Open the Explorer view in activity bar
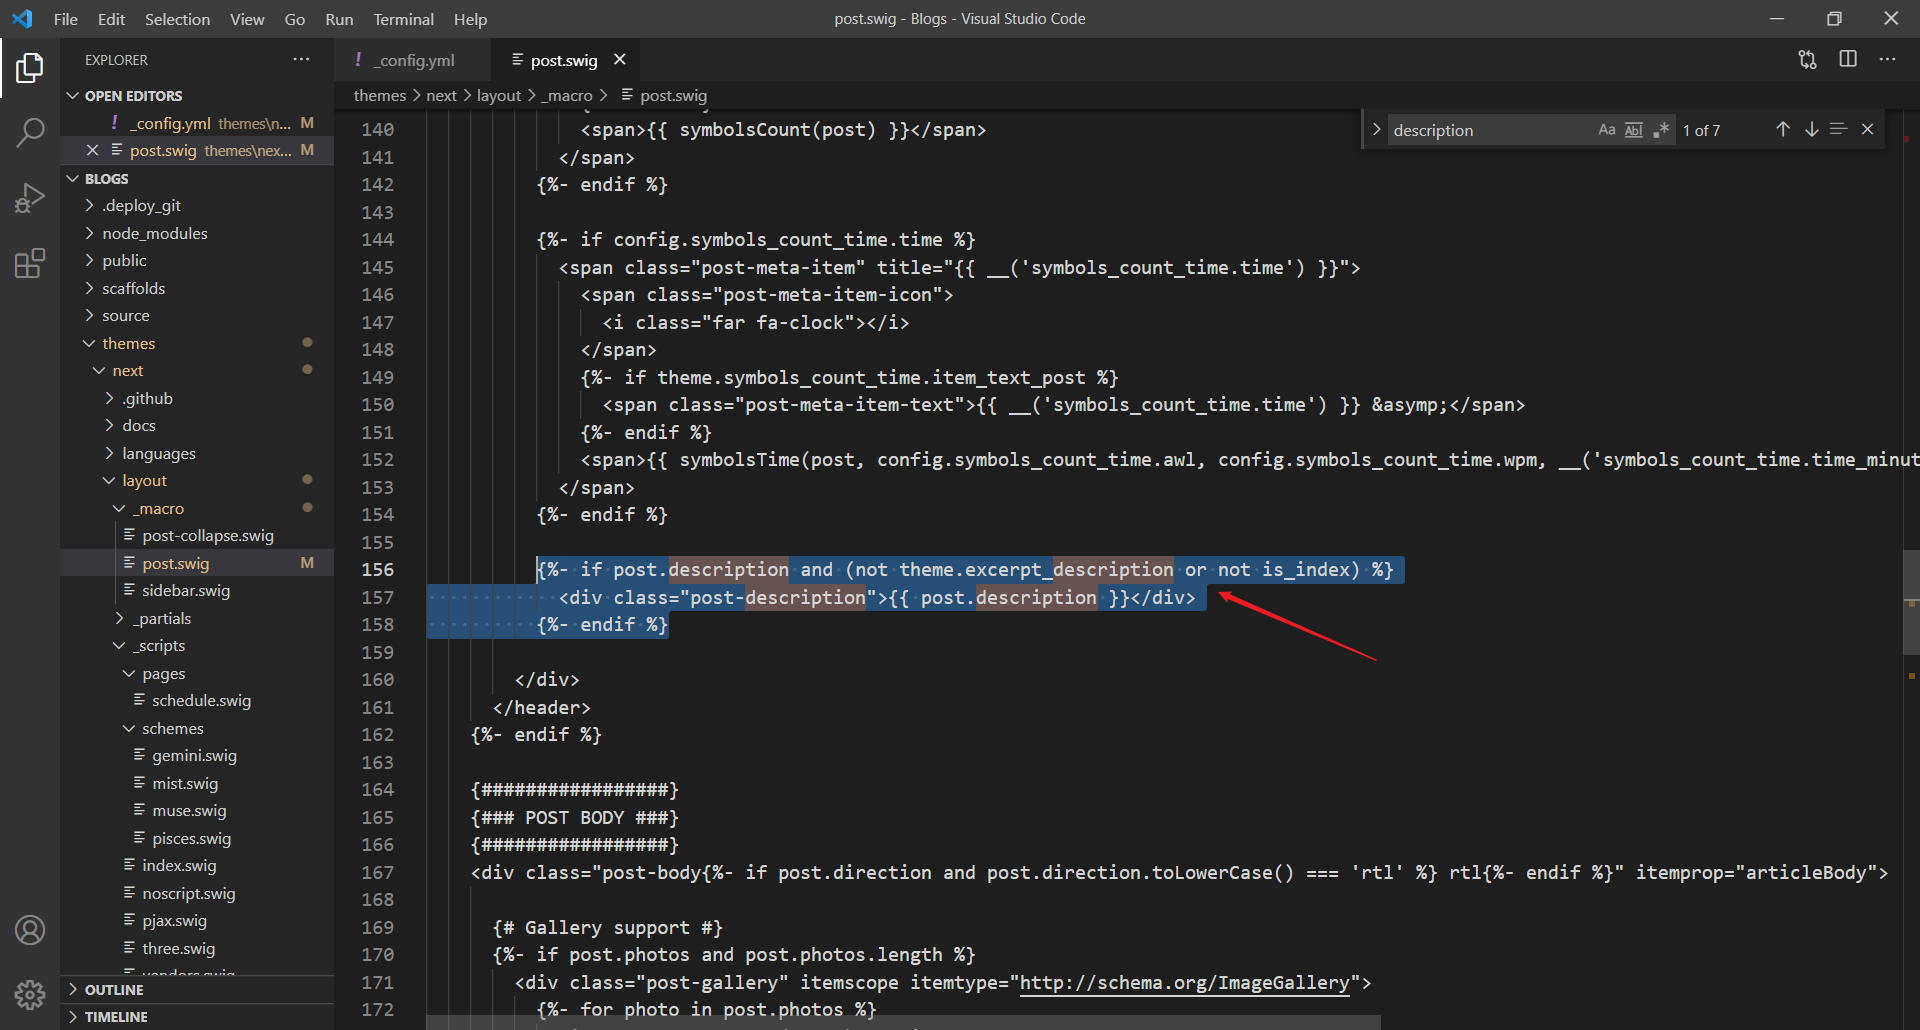 30,68
